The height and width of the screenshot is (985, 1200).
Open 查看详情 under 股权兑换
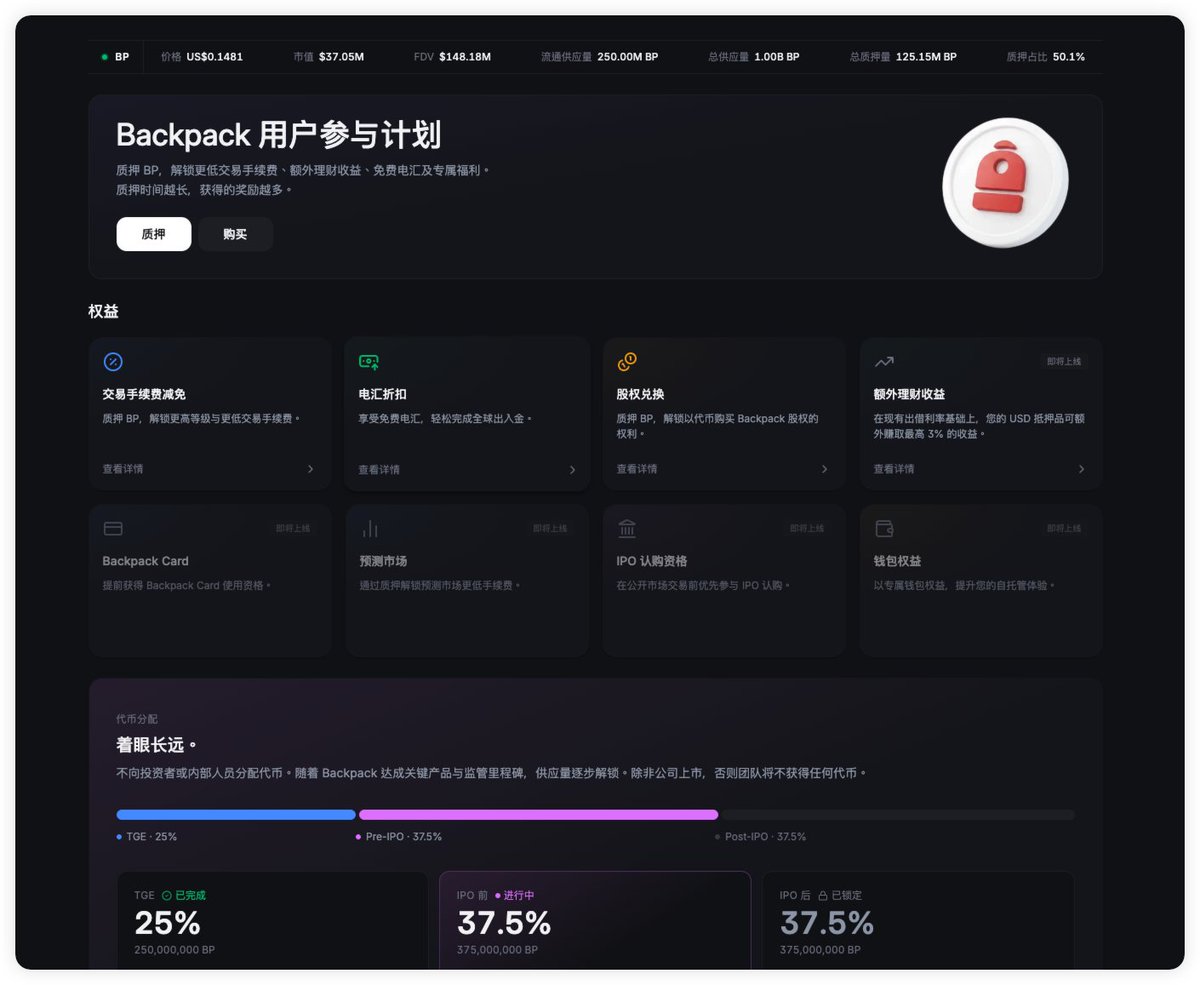click(637, 469)
